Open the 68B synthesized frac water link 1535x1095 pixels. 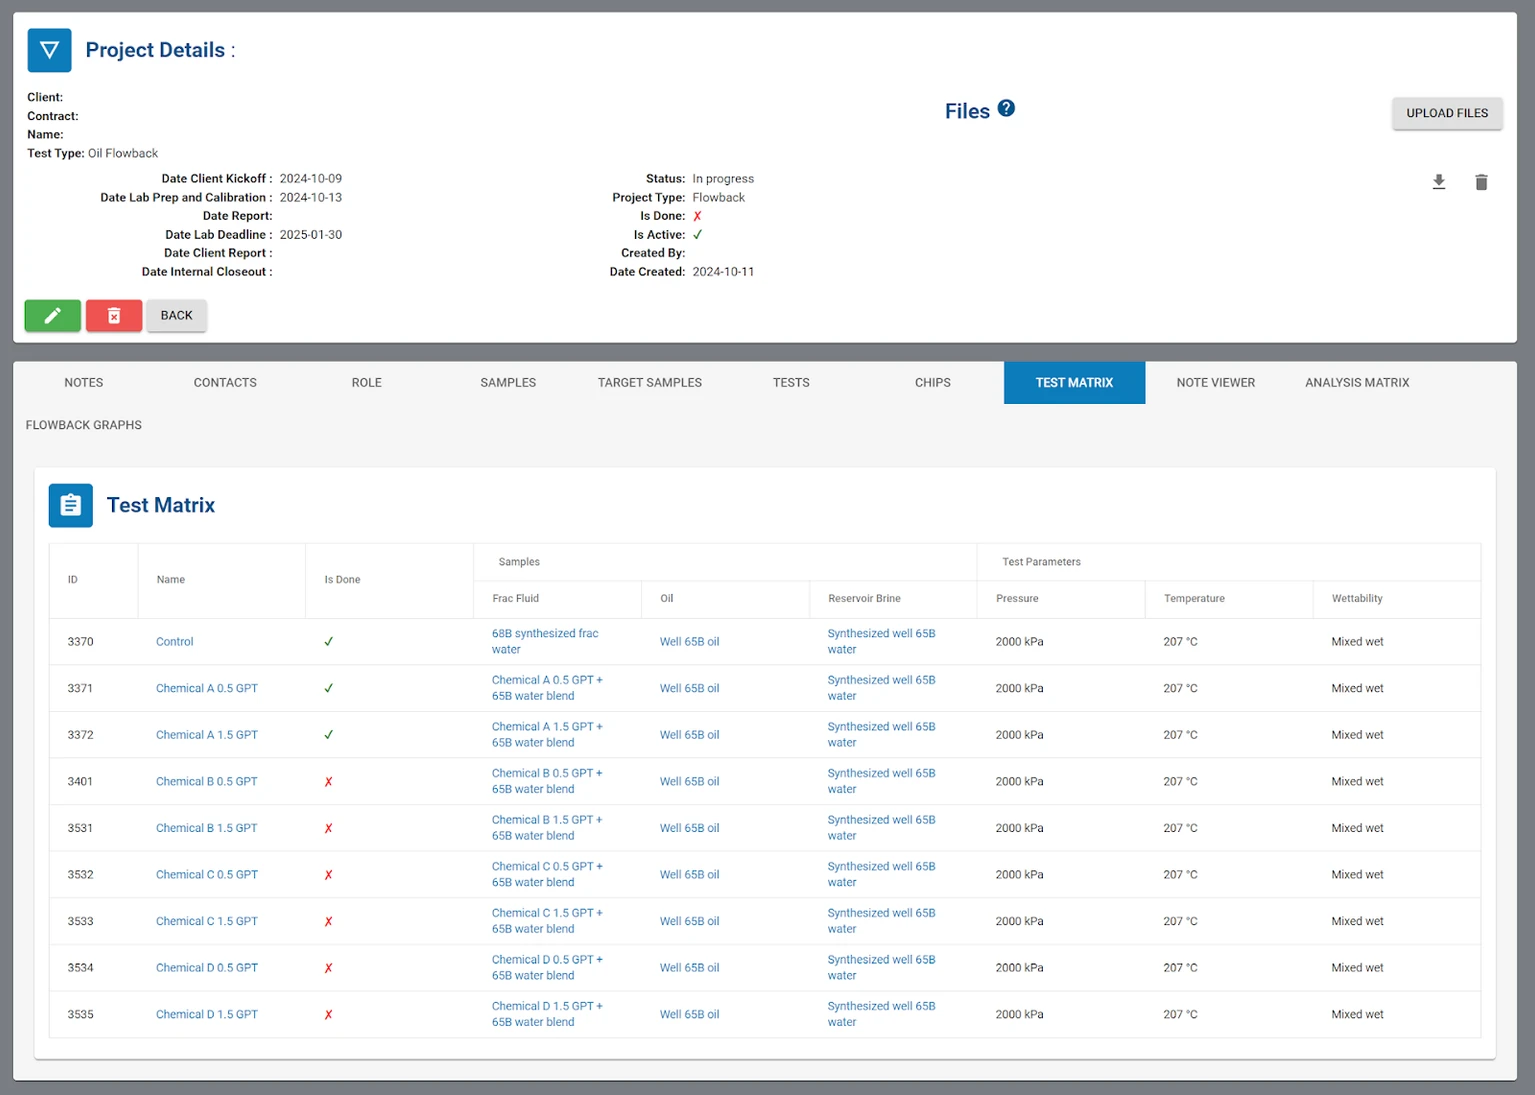point(544,641)
